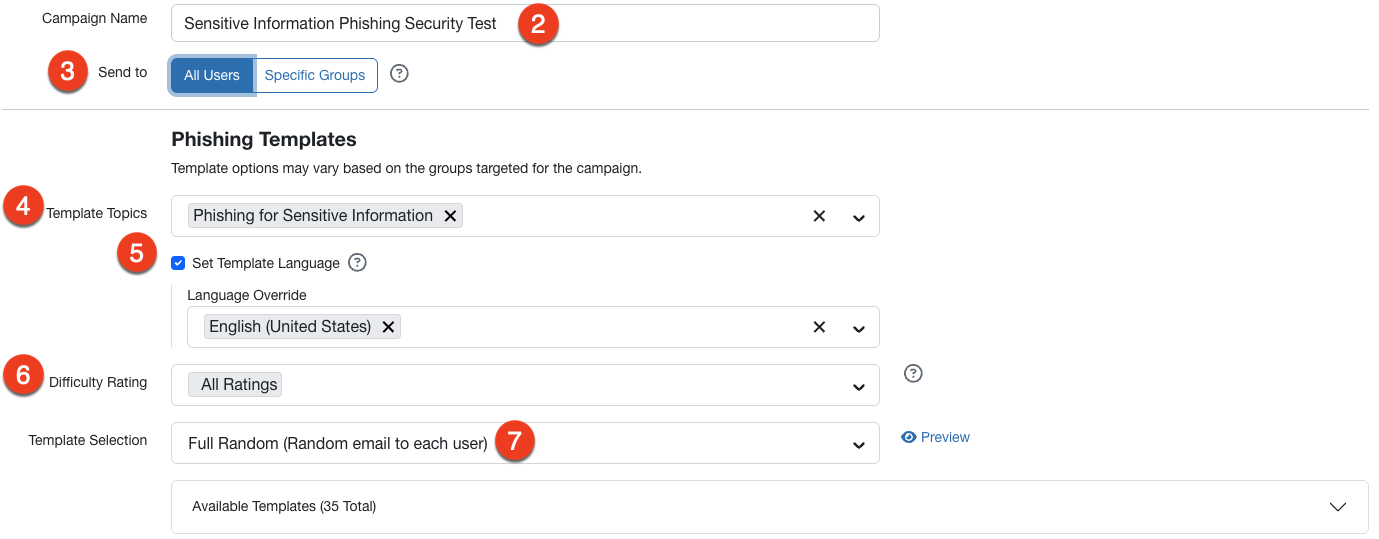
Task: Click the Phishing Templates heading
Action: click(264, 139)
